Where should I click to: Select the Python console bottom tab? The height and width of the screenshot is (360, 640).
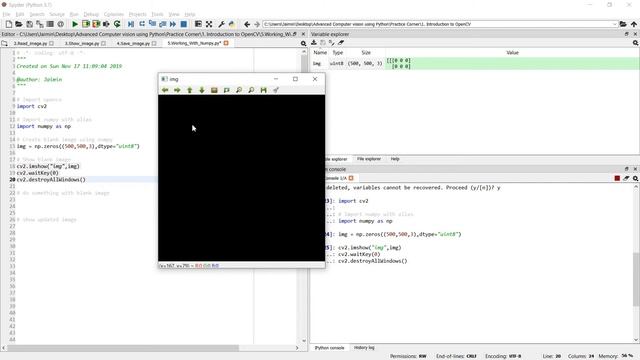pos(329,348)
